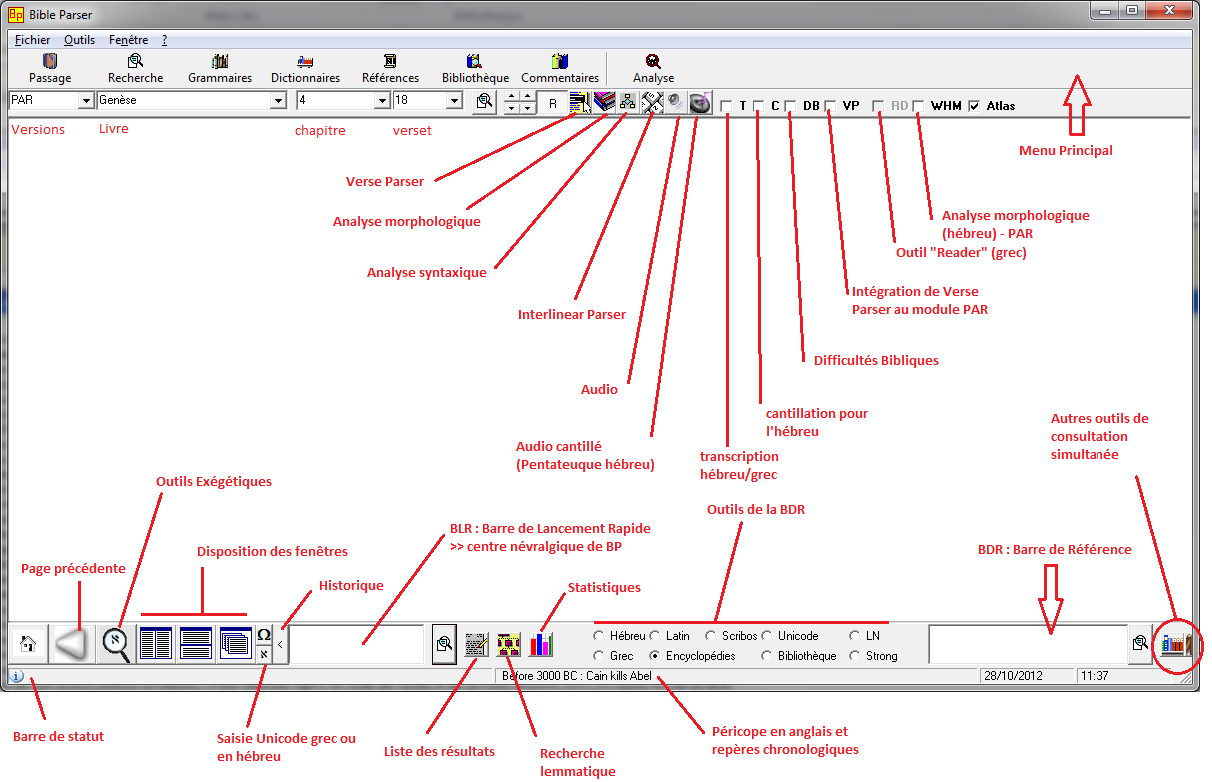Arrange windows in vertical columns layout
Image resolution: width=1212 pixels, height=782 pixels.
click(156, 644)
